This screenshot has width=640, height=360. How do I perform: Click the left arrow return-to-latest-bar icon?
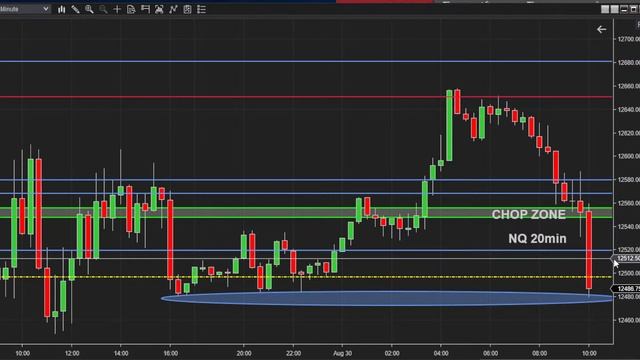pos(601,29)
